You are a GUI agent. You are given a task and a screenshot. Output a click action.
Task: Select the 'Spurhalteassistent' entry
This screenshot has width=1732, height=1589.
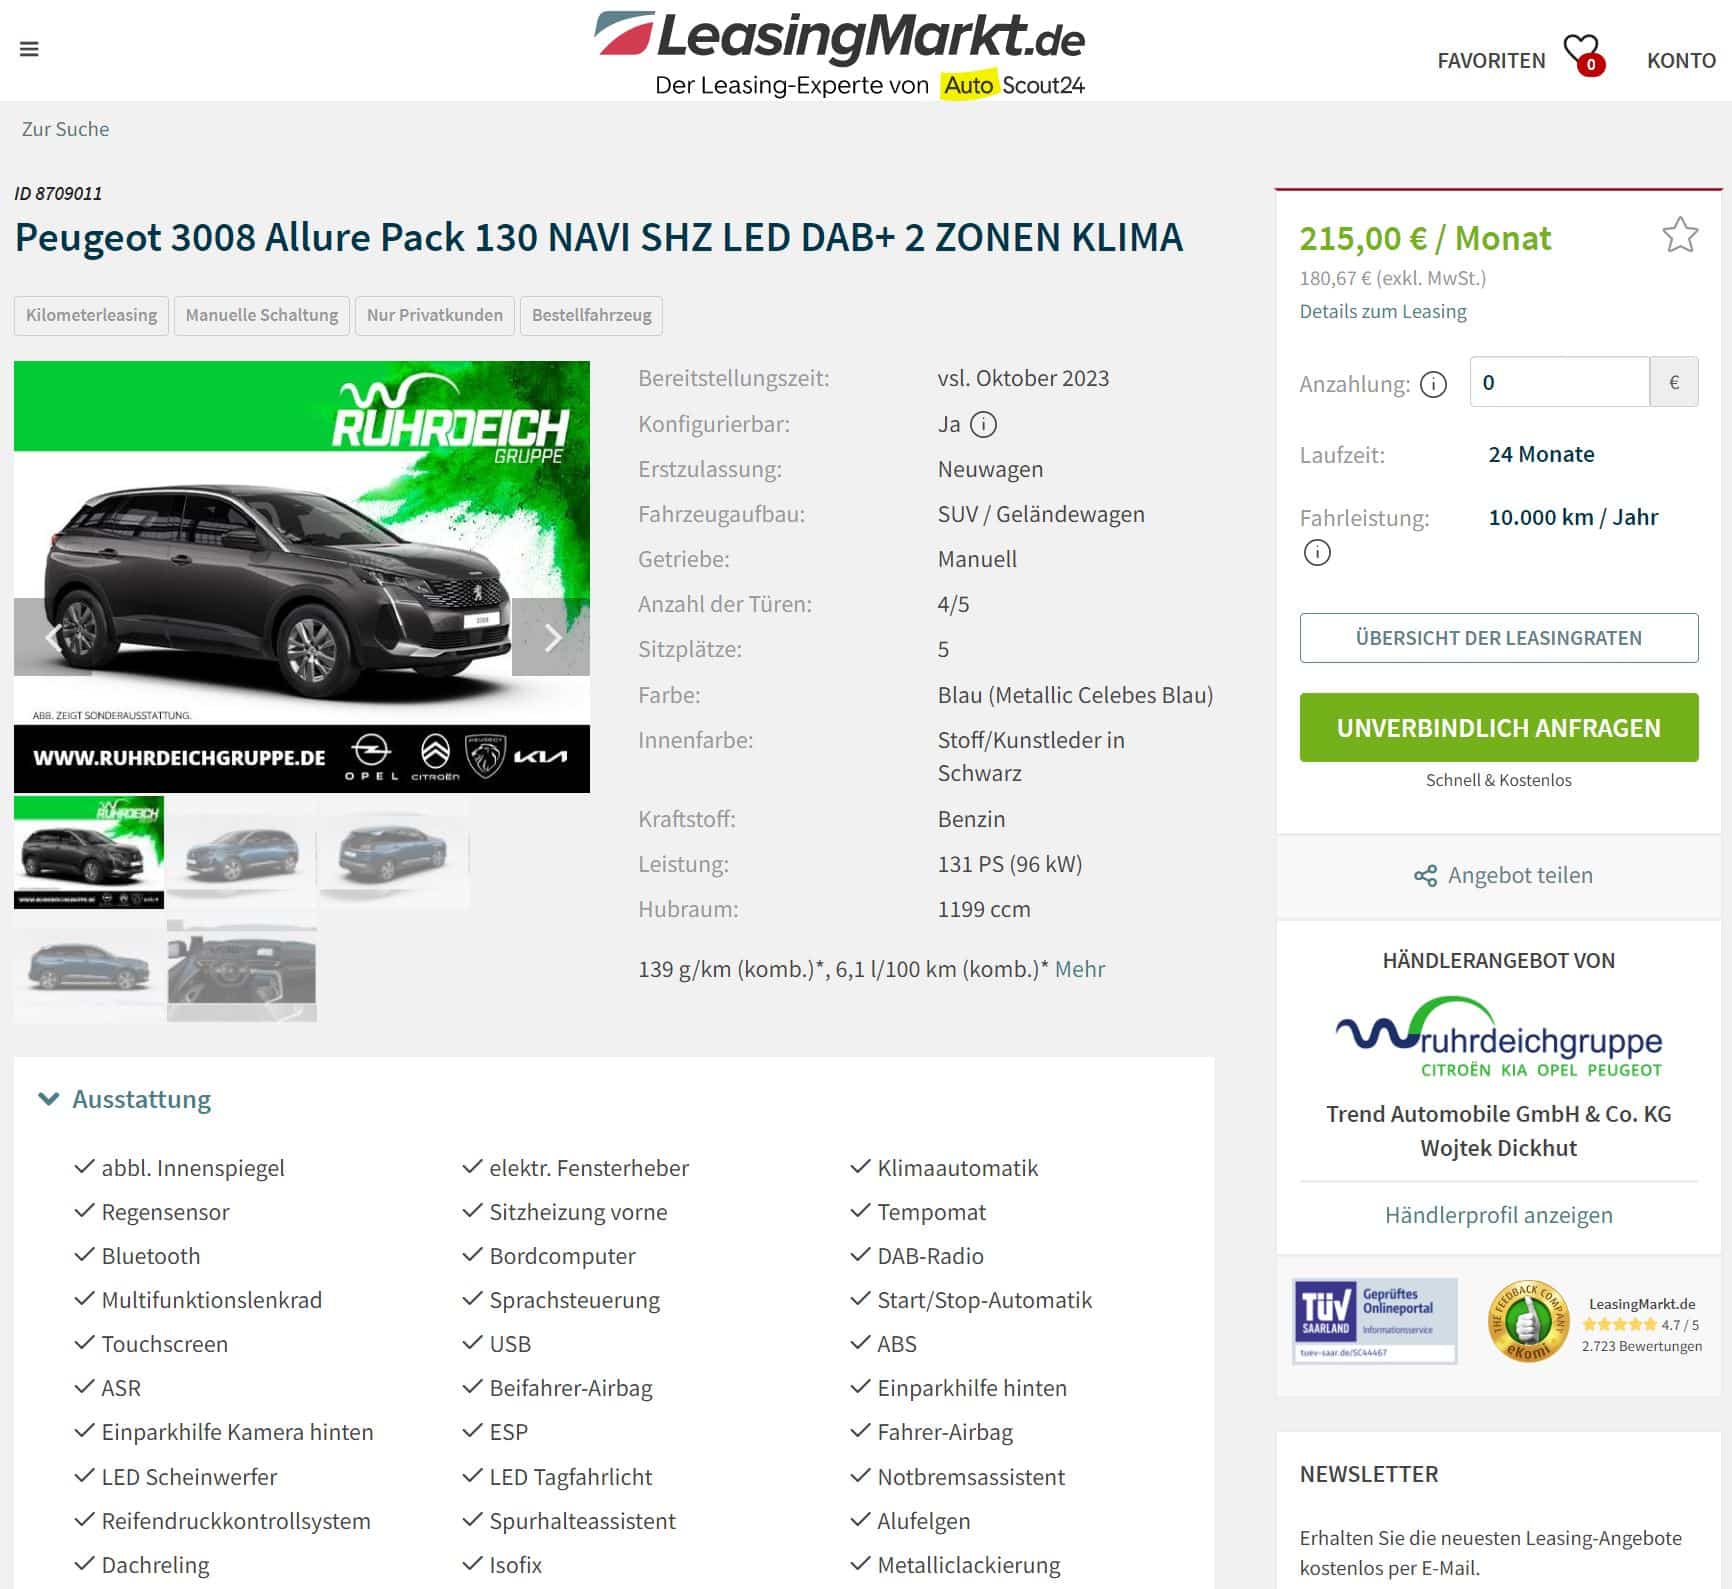582,1521
